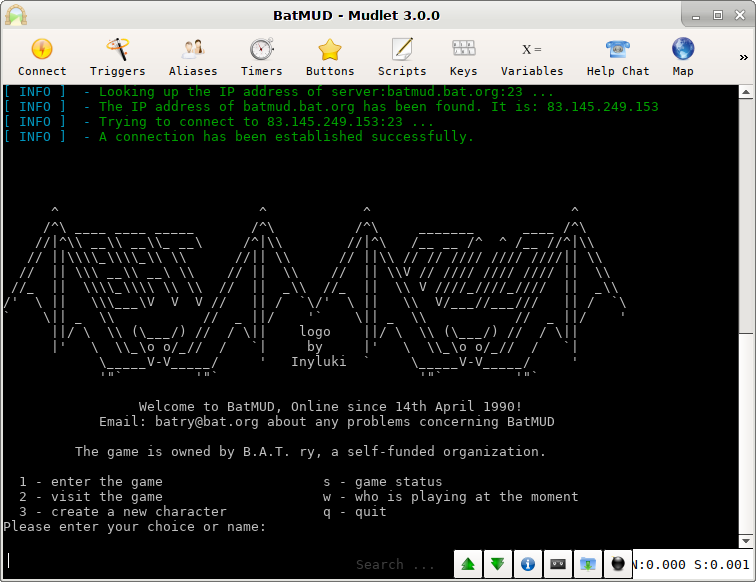This screenshot has width=756, height=582.
Task: Click the email 'batry@bat.org' text
Action: coord(207,421)
